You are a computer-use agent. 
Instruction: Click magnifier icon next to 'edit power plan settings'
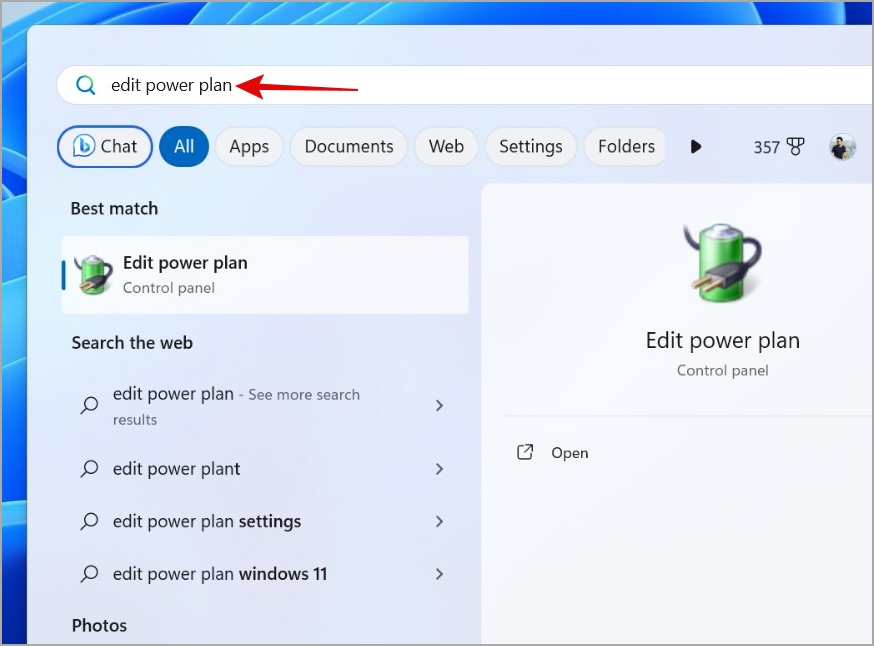point(89,521)
